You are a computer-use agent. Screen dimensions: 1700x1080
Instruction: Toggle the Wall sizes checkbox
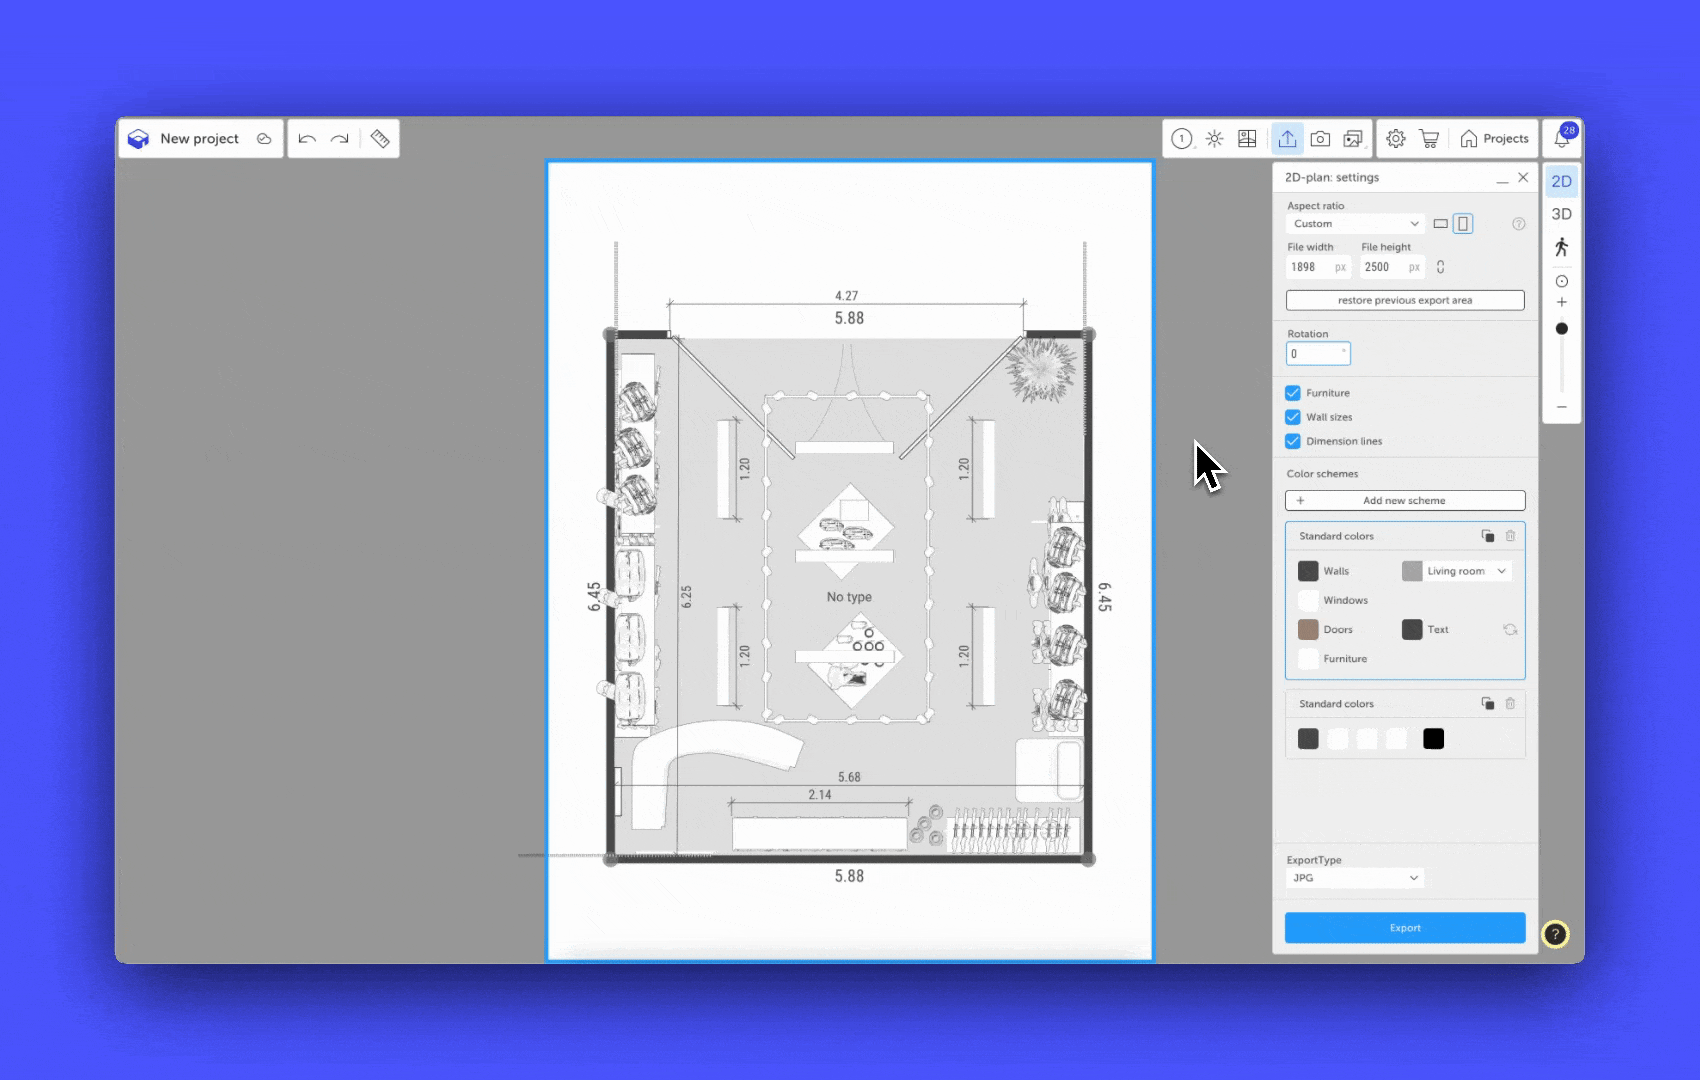point(1293,417)
